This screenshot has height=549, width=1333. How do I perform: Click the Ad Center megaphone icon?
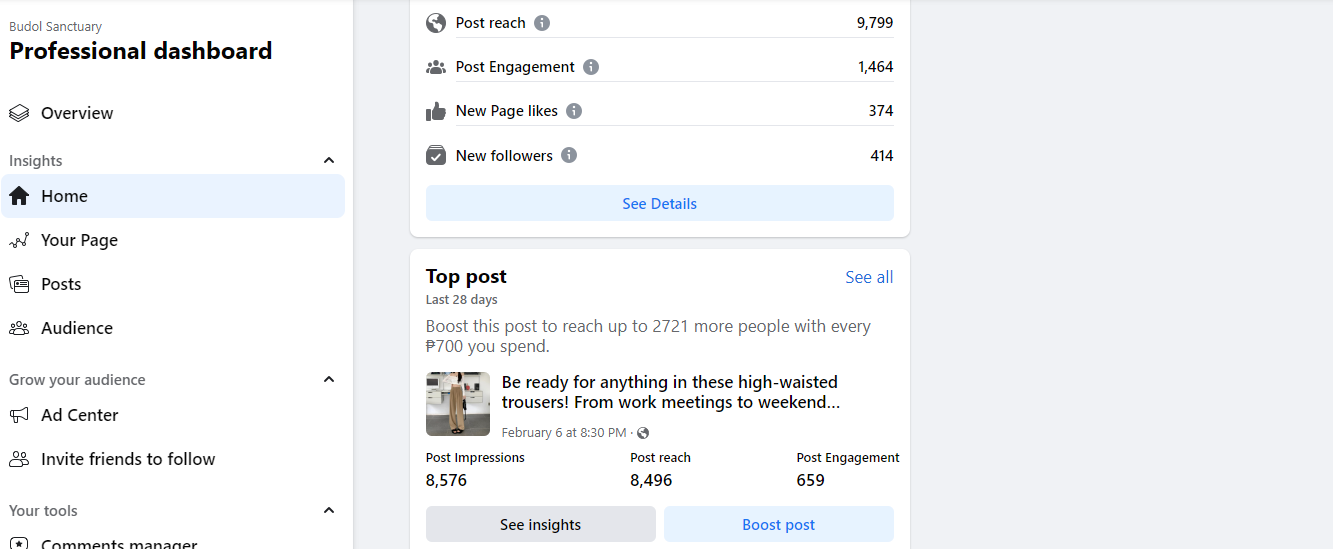(19, 415)
